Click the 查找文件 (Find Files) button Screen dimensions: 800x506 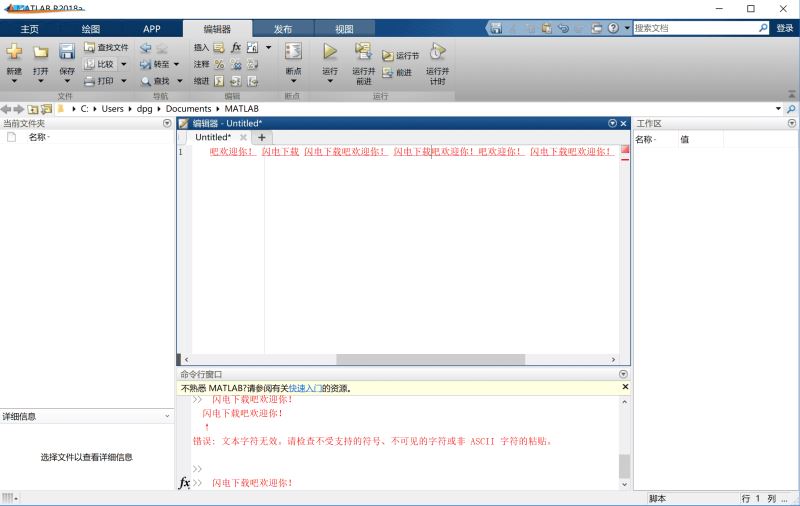[x=106, y=47]
